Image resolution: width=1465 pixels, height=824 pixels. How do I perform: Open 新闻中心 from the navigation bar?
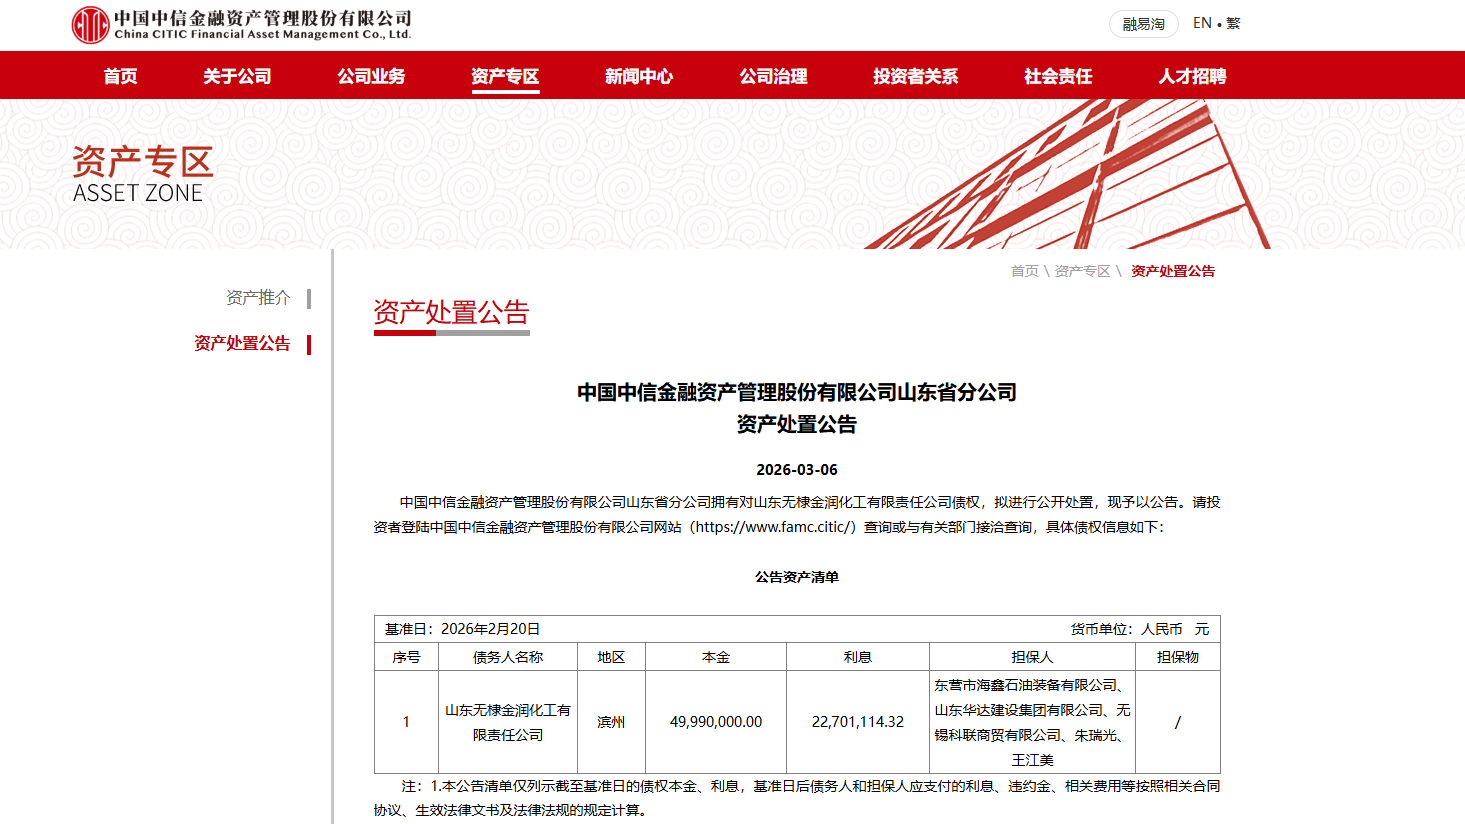639,76
